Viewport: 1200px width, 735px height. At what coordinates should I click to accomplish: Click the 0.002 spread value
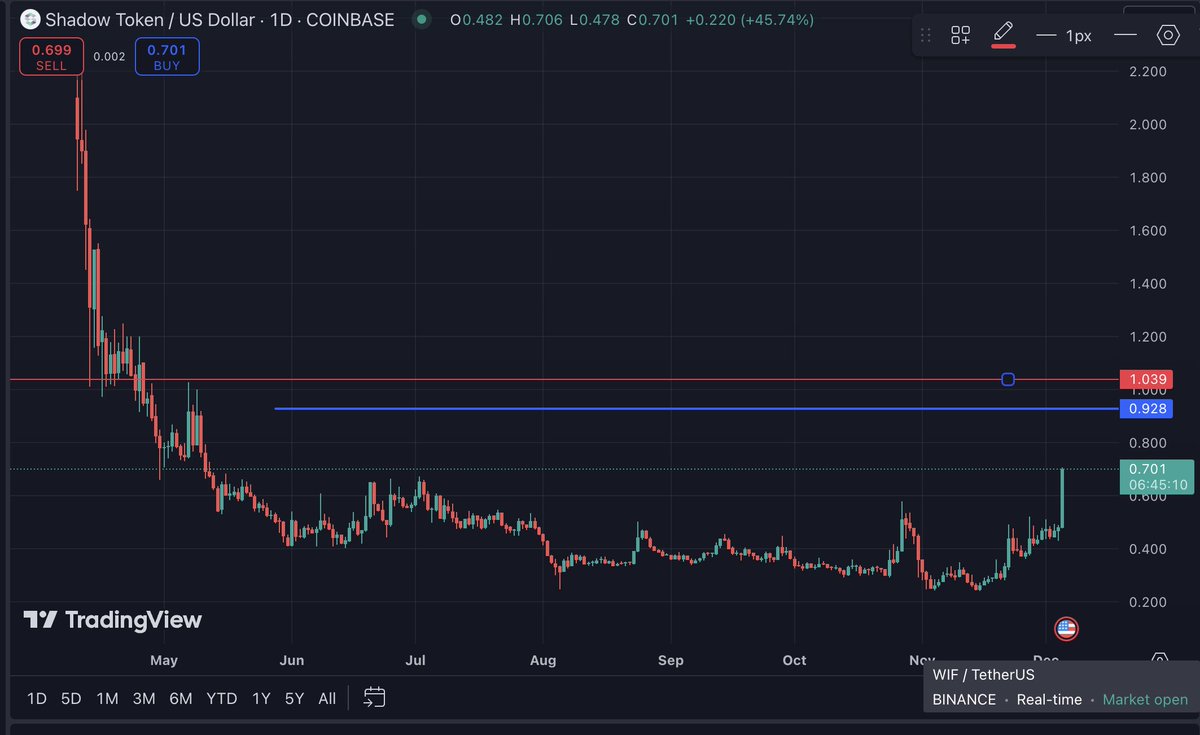pos(109,57)
